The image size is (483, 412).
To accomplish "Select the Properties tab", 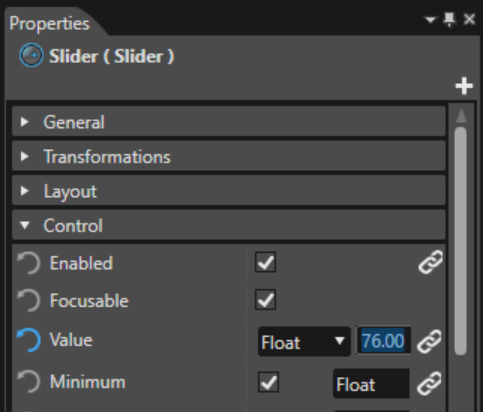I will click(x=50, y=24).
